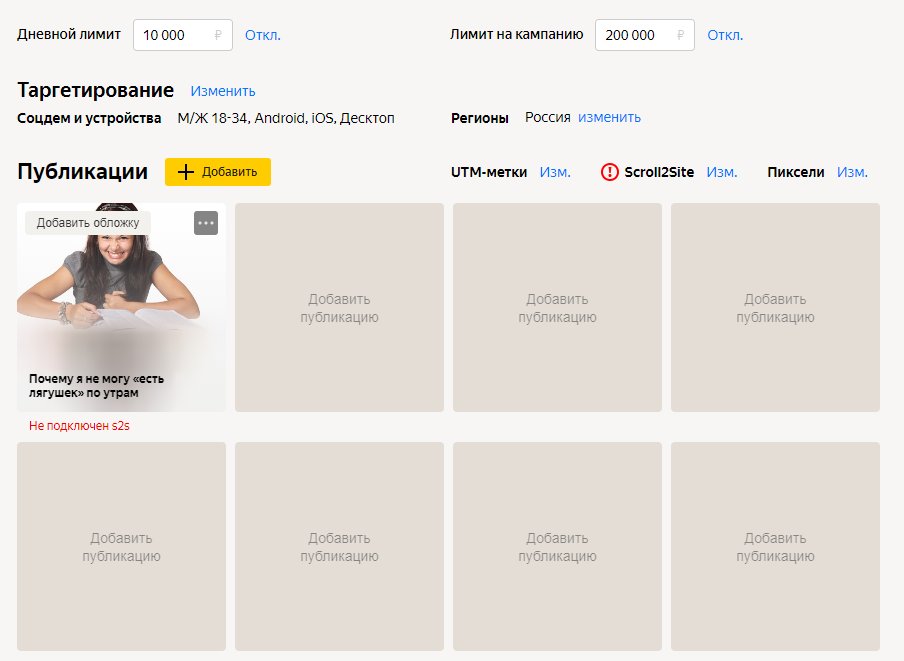Click Добавить обложку on the publication
Screen dimensions: 904x661
(x=88, y=222)
